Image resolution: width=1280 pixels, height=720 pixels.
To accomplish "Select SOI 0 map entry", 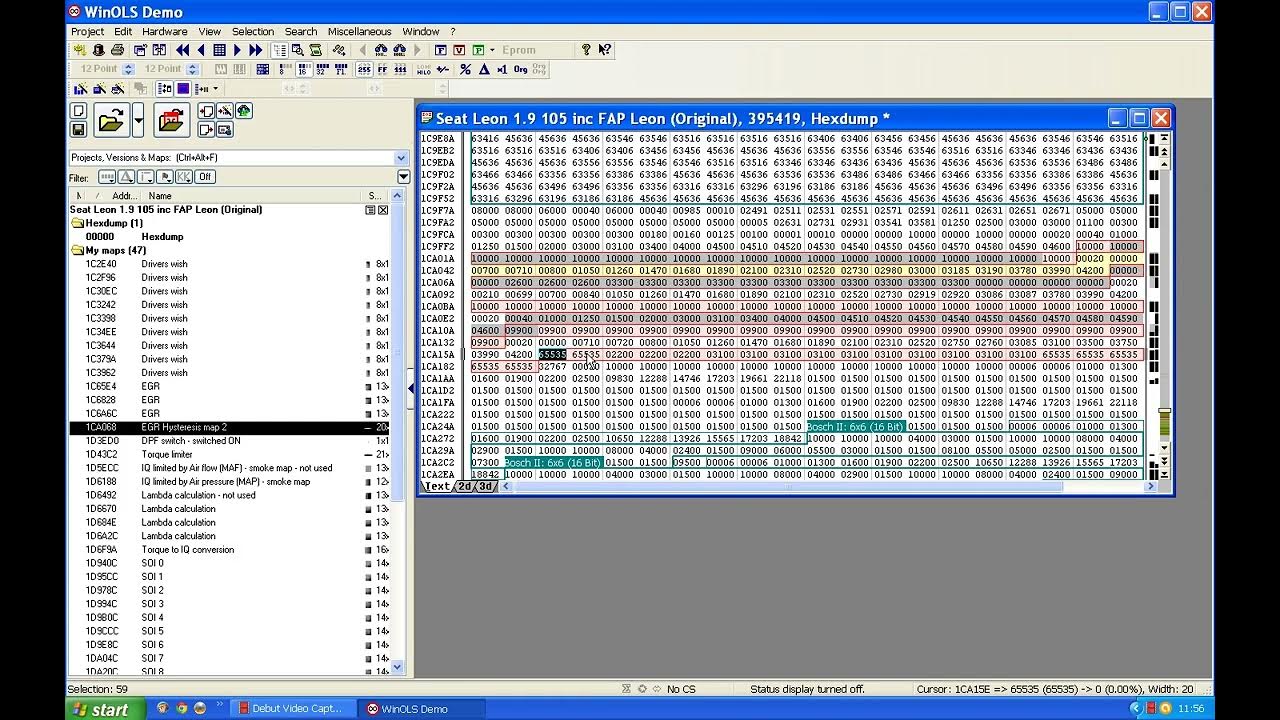I will [x=229, y=563].
